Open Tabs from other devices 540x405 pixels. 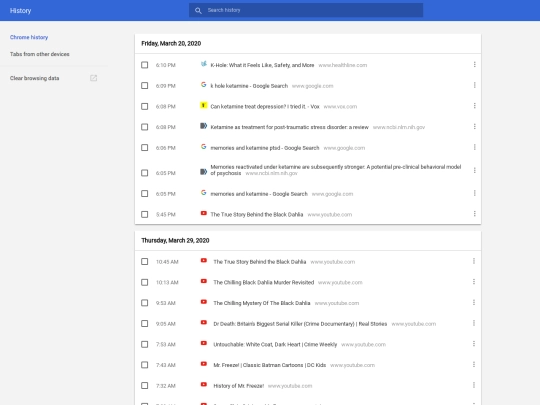tap(40, 54)
